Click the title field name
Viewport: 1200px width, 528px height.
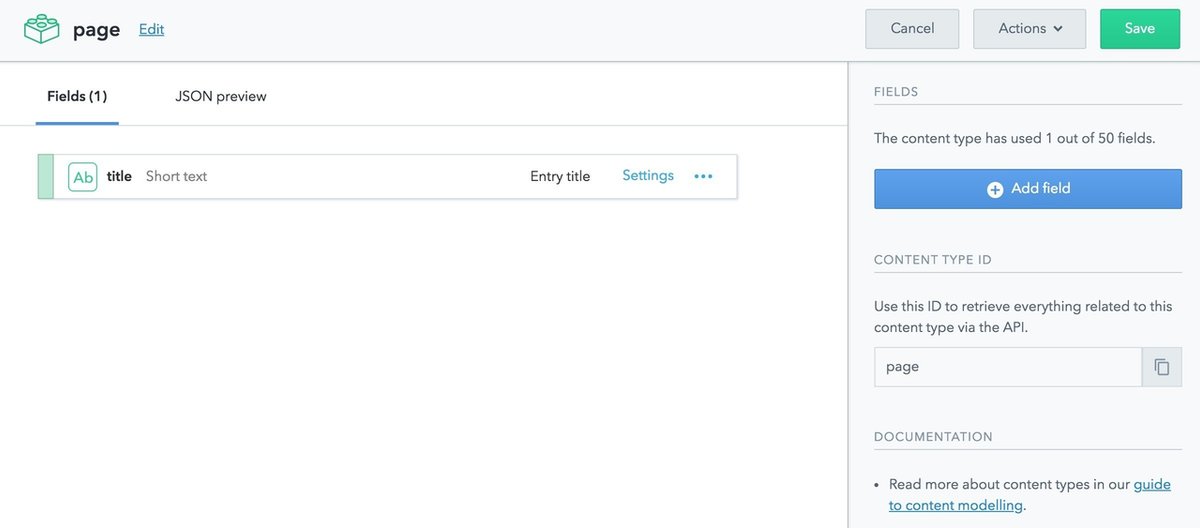pyautogui.click(x=119, y=177)
